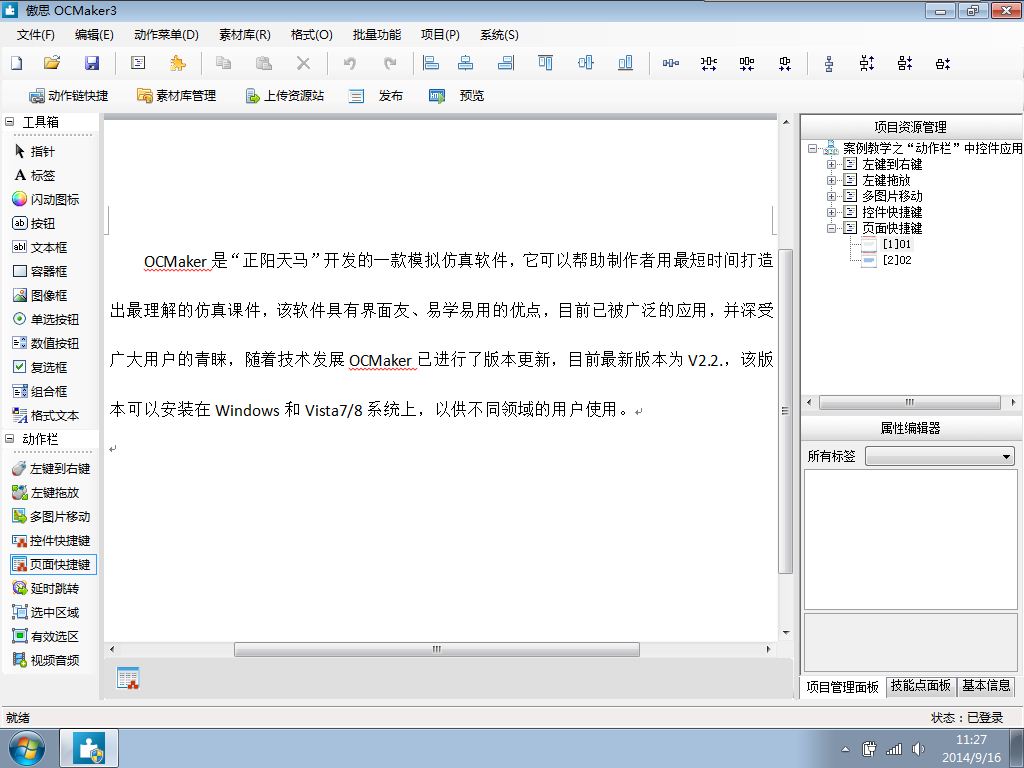Open the 文件(F) menu
This screenshot has height=768, width=1024.
(35, 35)
